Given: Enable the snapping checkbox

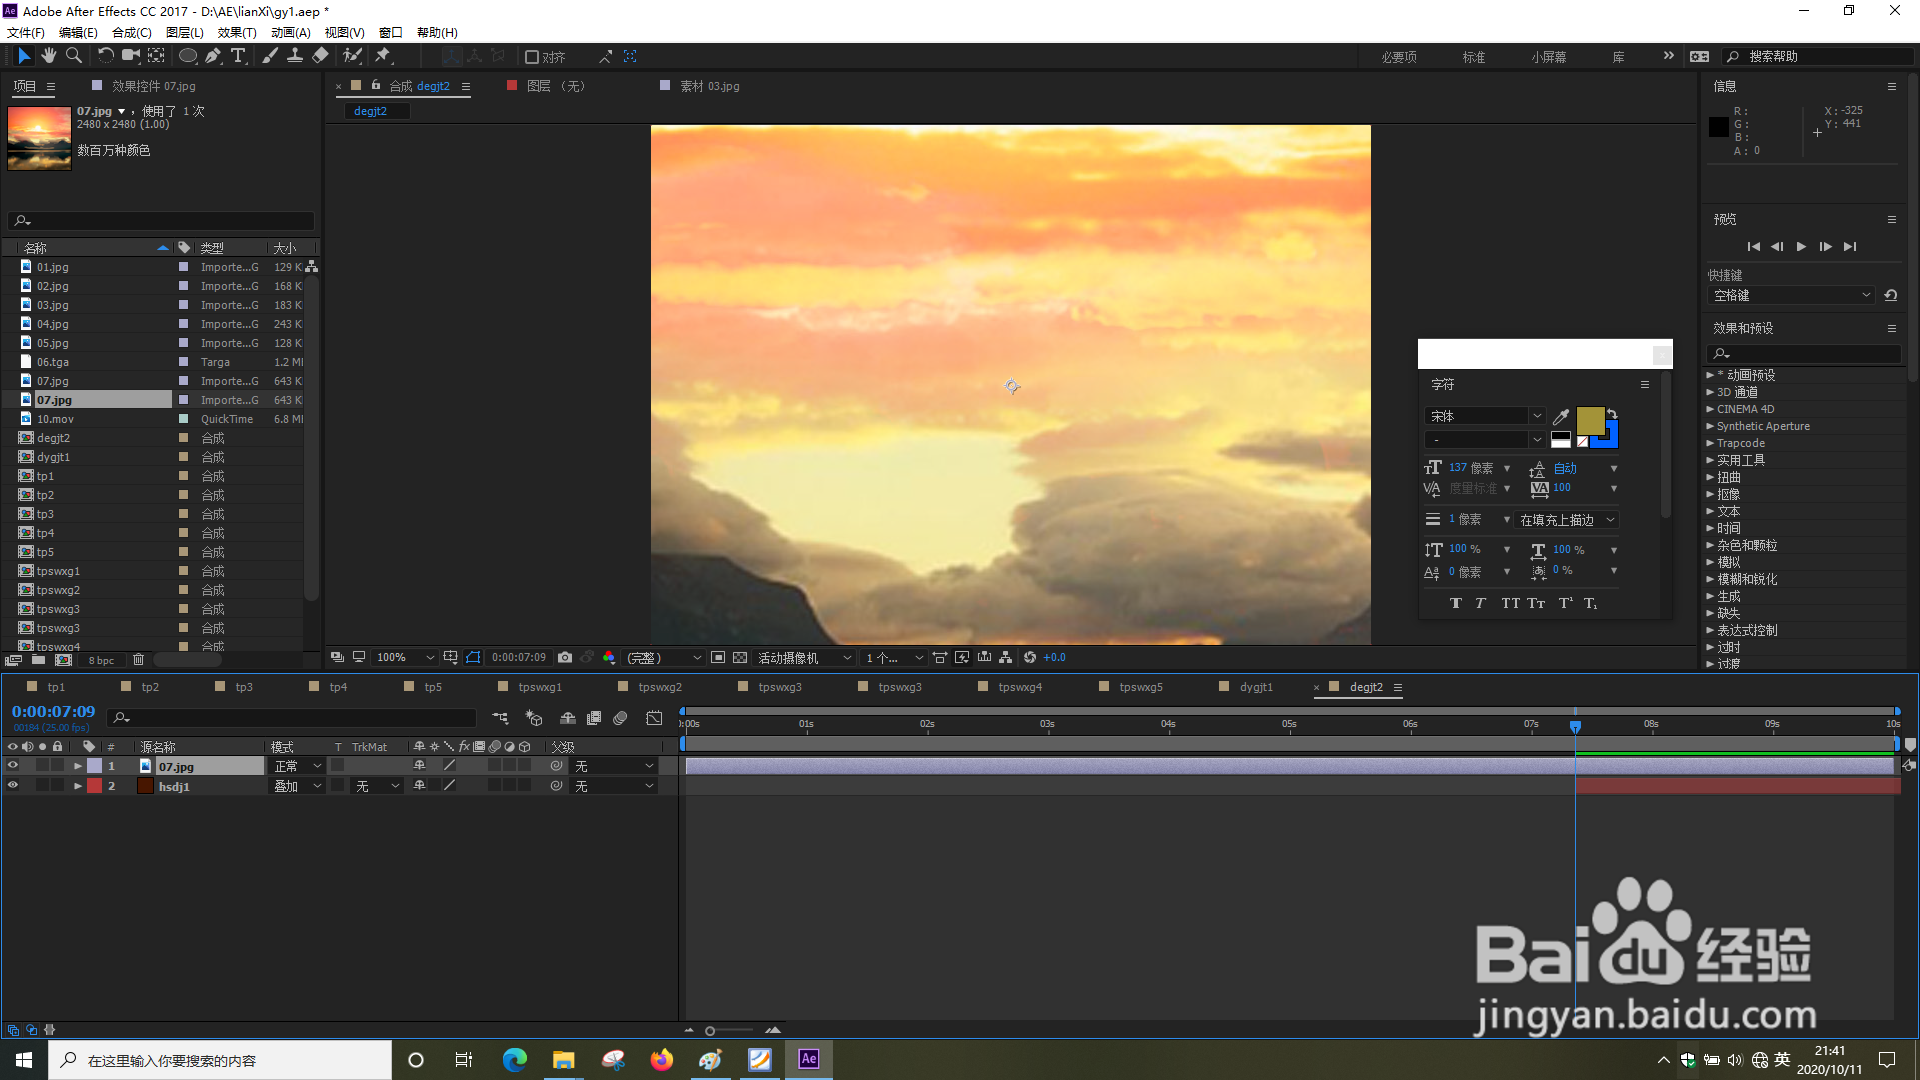Looking at the screenshot, I should click(532, 57).
